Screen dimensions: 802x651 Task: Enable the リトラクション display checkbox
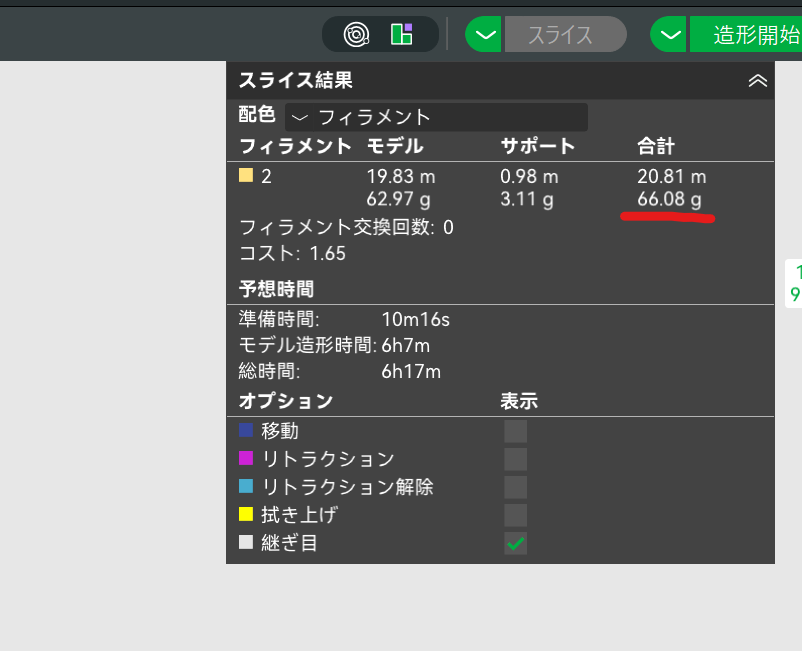515,459
